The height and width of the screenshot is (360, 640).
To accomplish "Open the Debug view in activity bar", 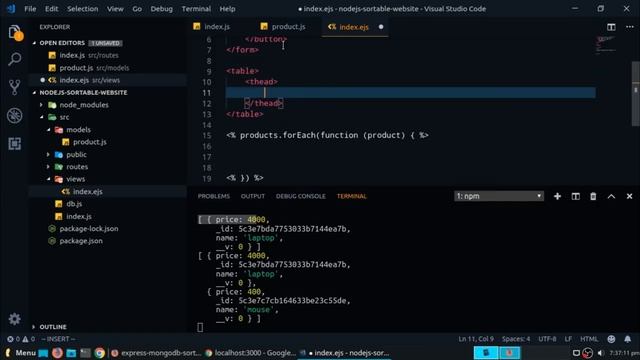I will coord(15,116).
